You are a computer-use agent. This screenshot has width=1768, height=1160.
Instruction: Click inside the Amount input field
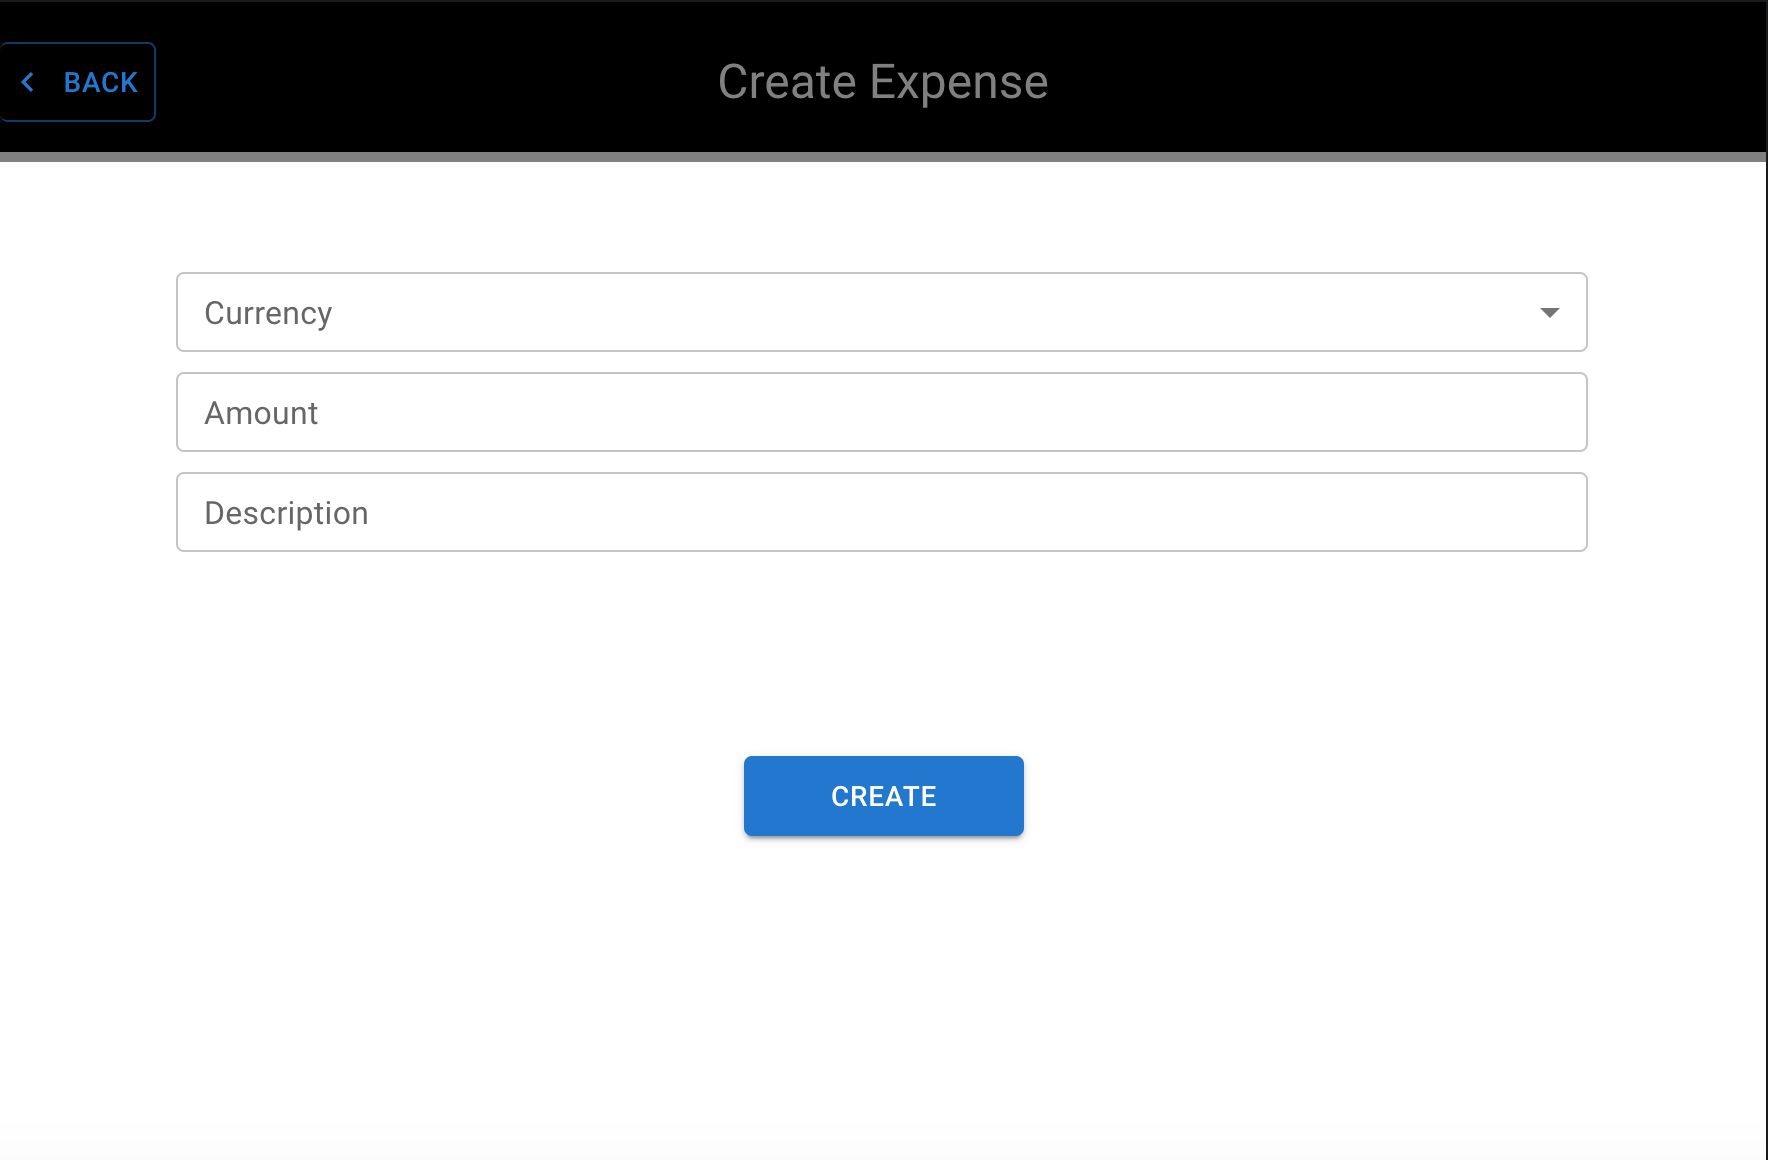(x=881, y=412)
